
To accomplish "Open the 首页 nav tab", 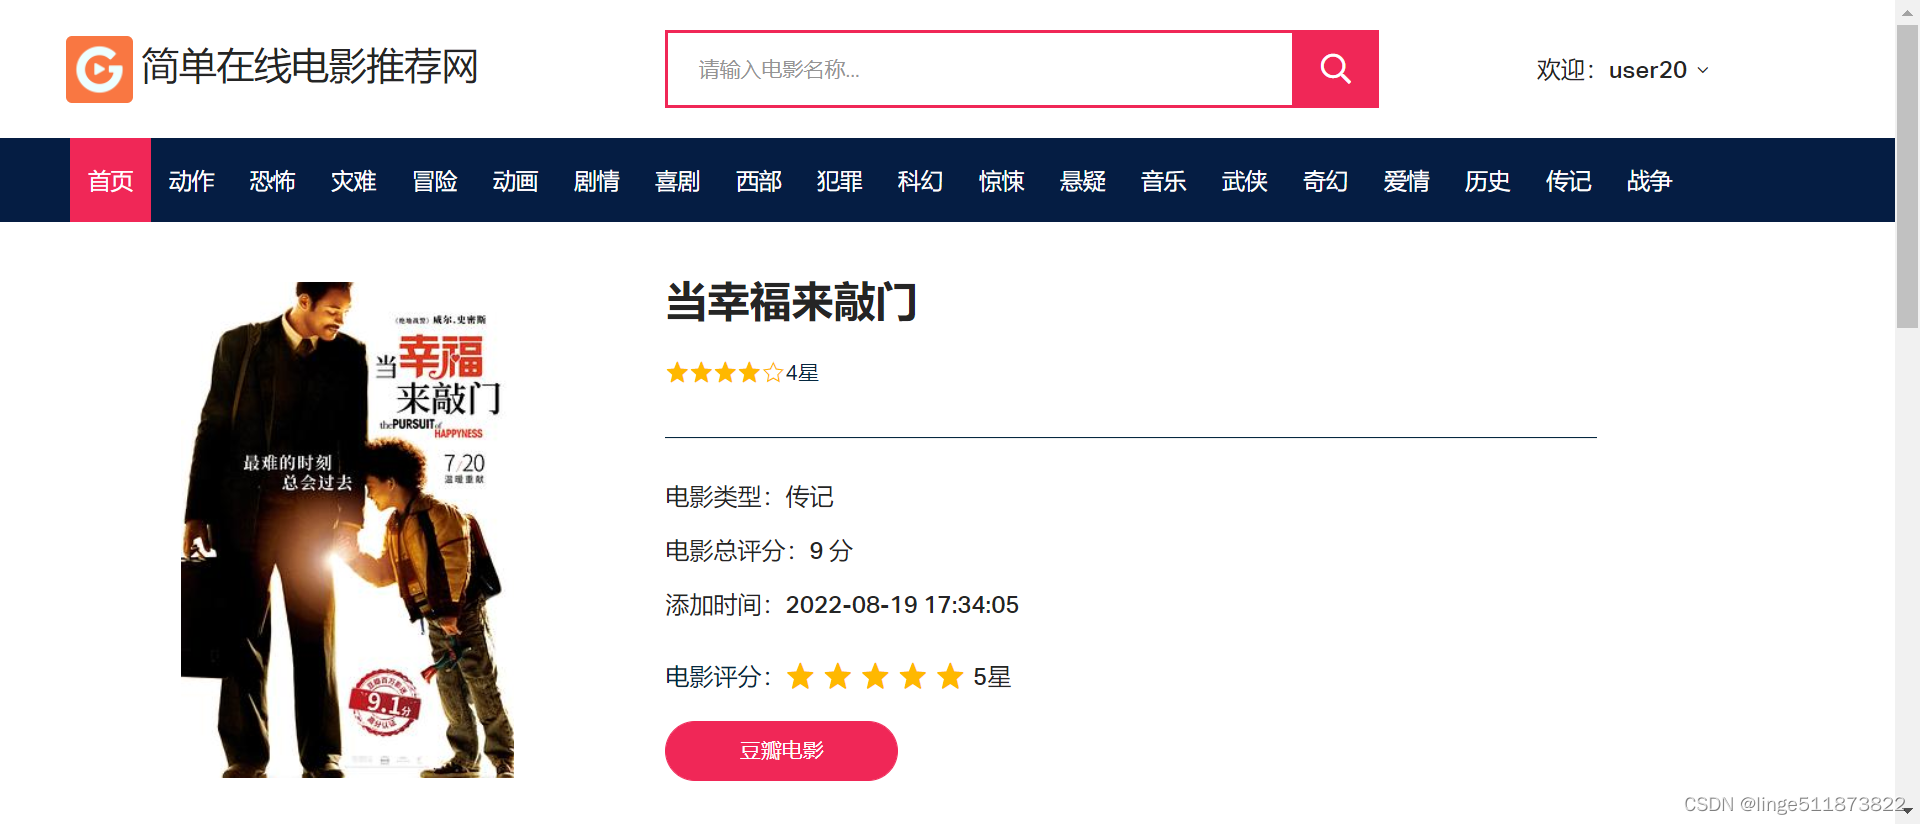I will 110,180.
